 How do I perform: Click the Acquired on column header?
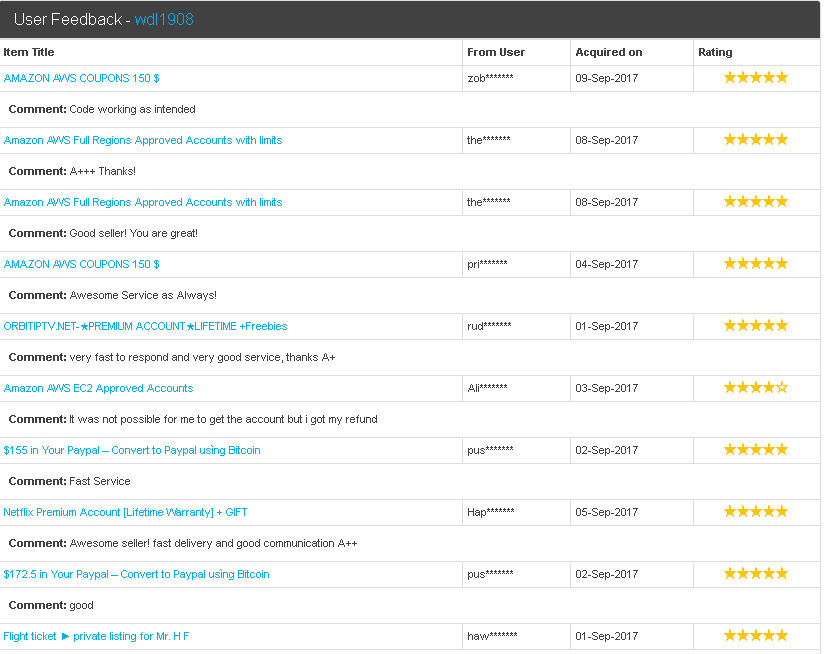tap(608, 52)
